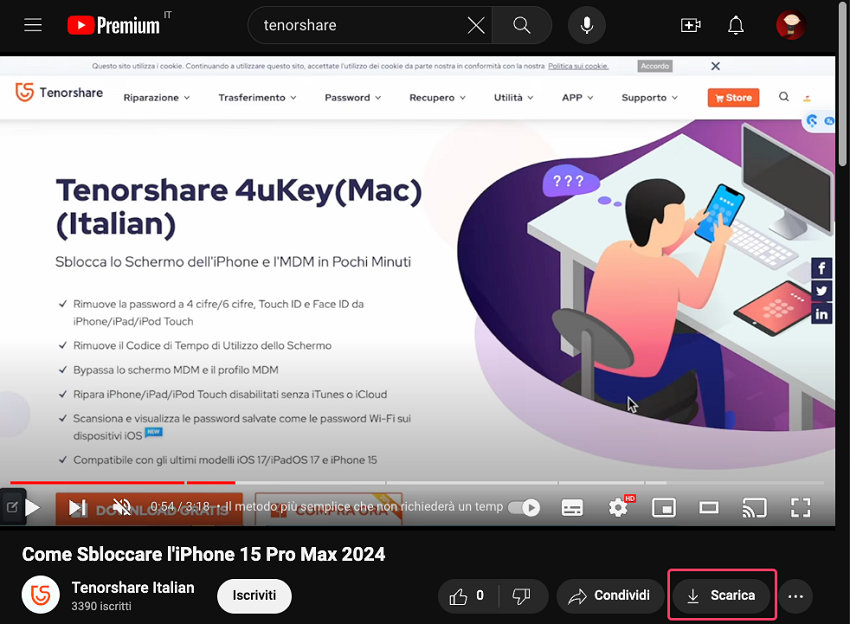Run search with the magnifier button

(x=521, y=25)
